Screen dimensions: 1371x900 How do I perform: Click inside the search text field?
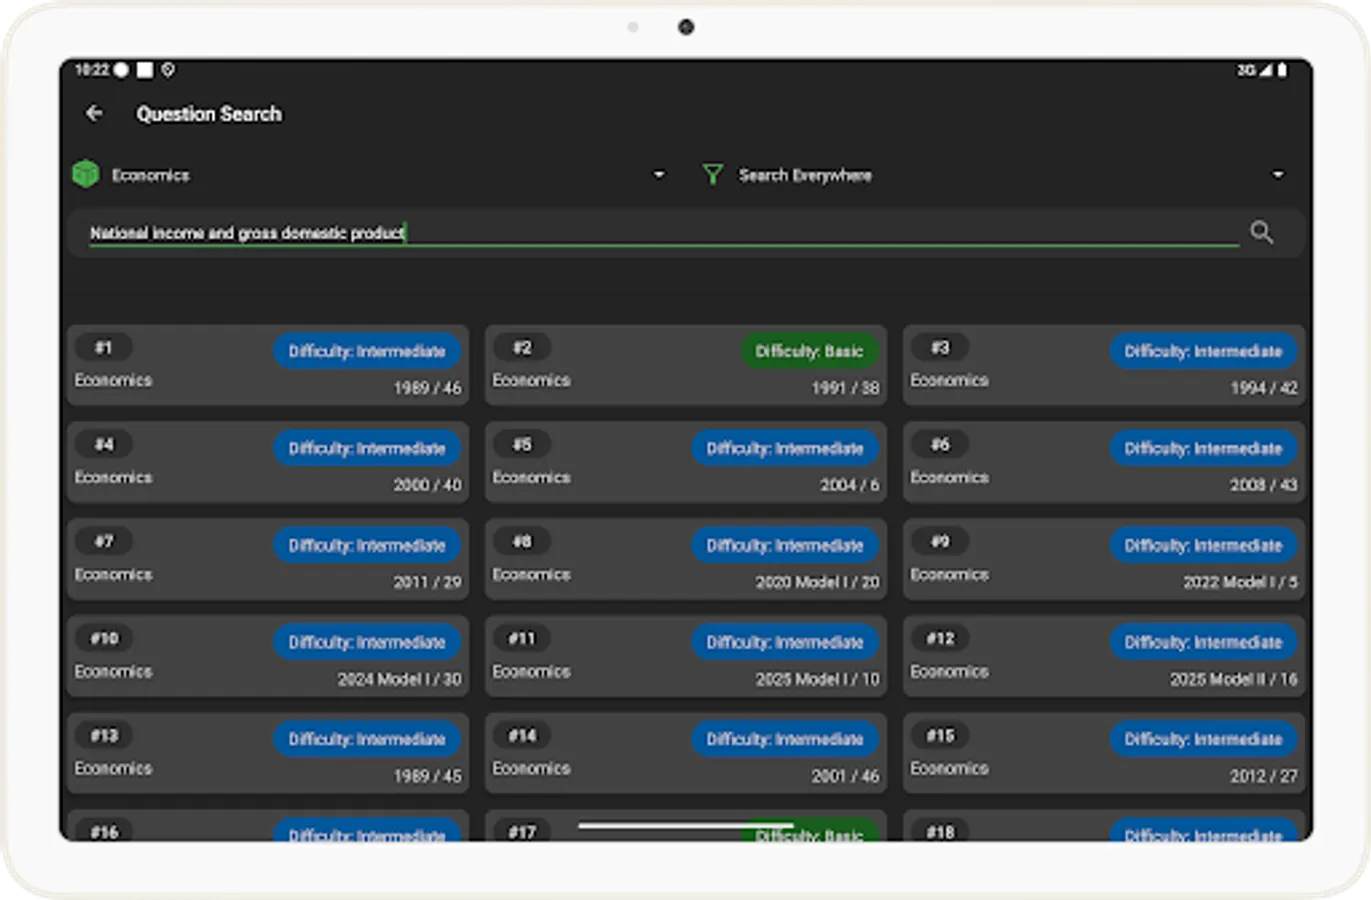660,232
